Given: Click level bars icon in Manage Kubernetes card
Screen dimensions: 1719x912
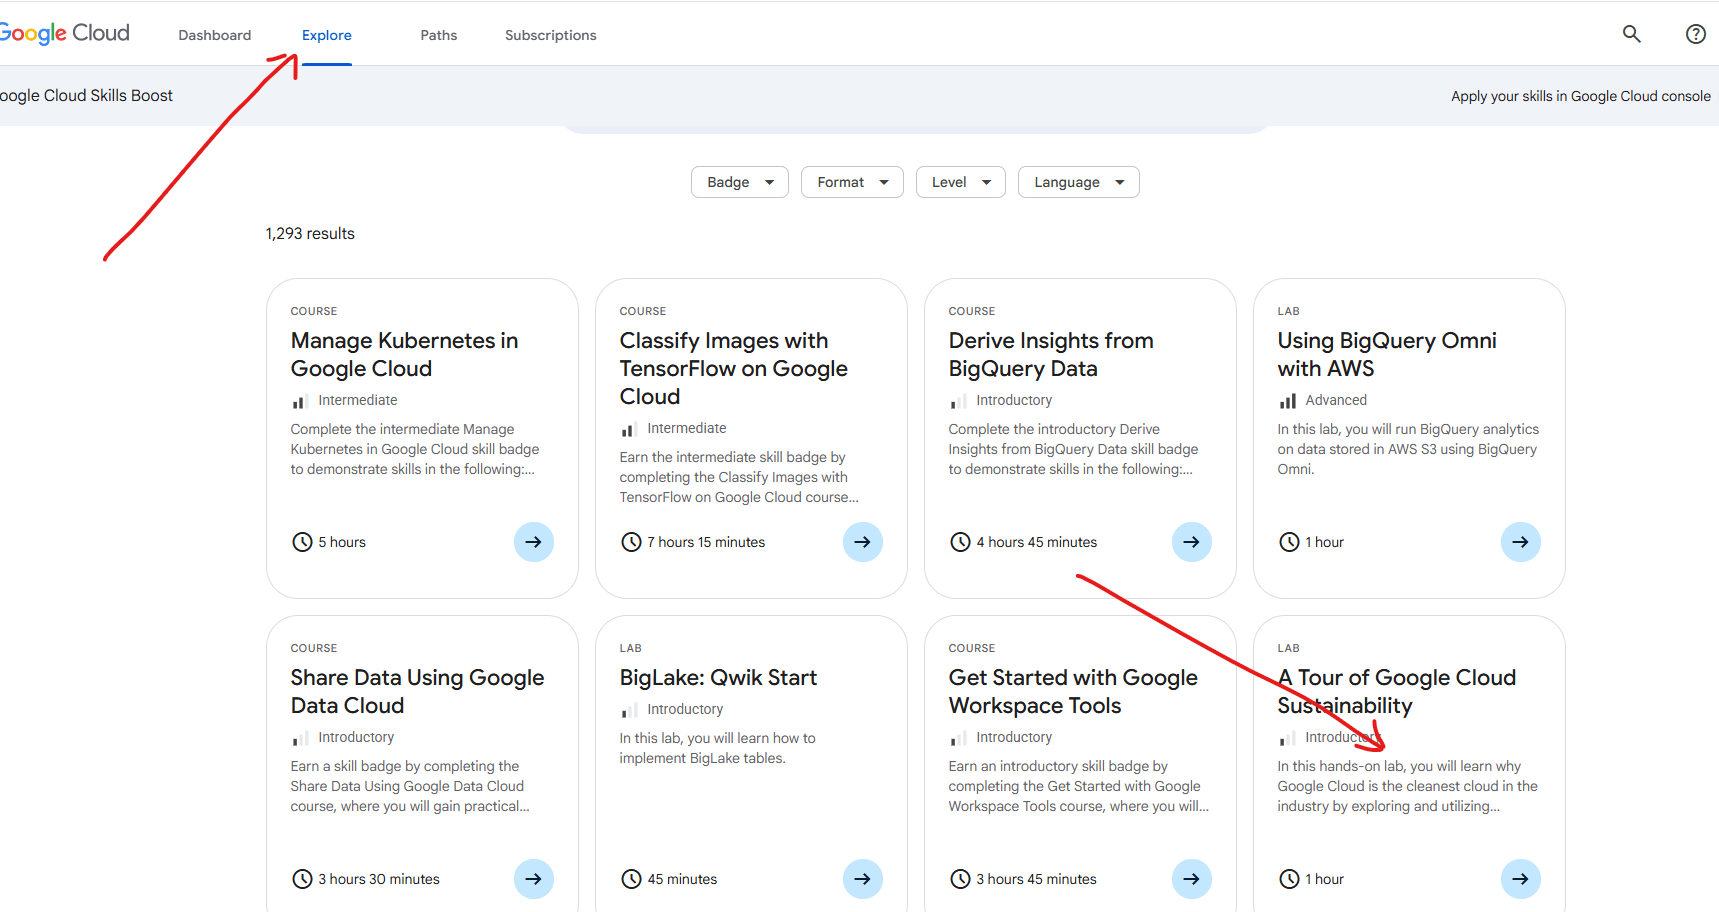Looking at the screenshot, I should tap(299, 401).
